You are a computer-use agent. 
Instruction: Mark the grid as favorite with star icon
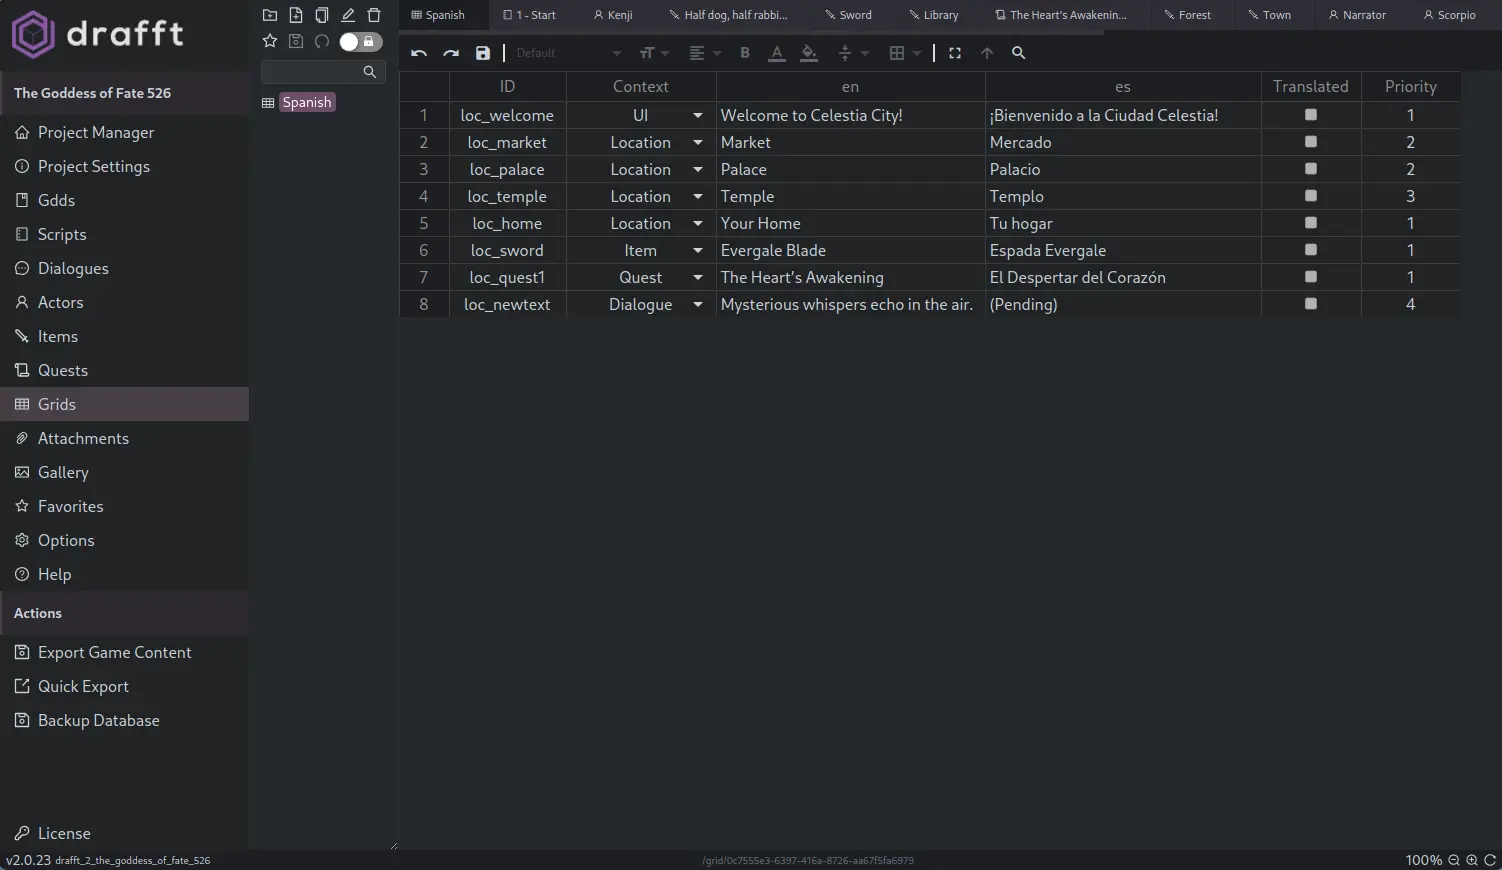click(269, 41)
